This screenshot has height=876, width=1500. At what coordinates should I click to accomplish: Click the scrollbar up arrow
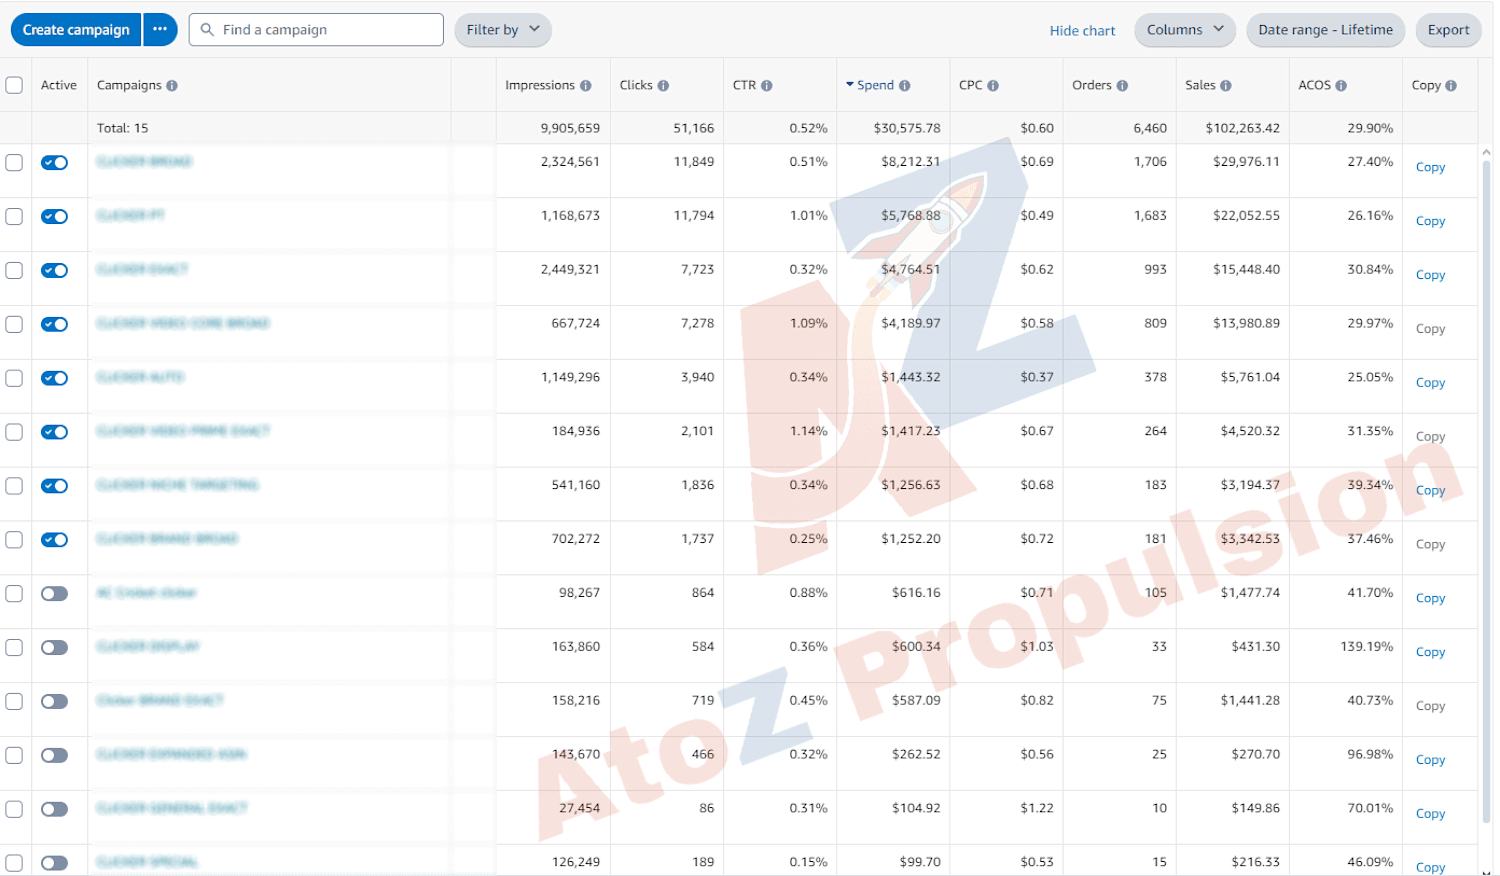[x=1486, y=153]
